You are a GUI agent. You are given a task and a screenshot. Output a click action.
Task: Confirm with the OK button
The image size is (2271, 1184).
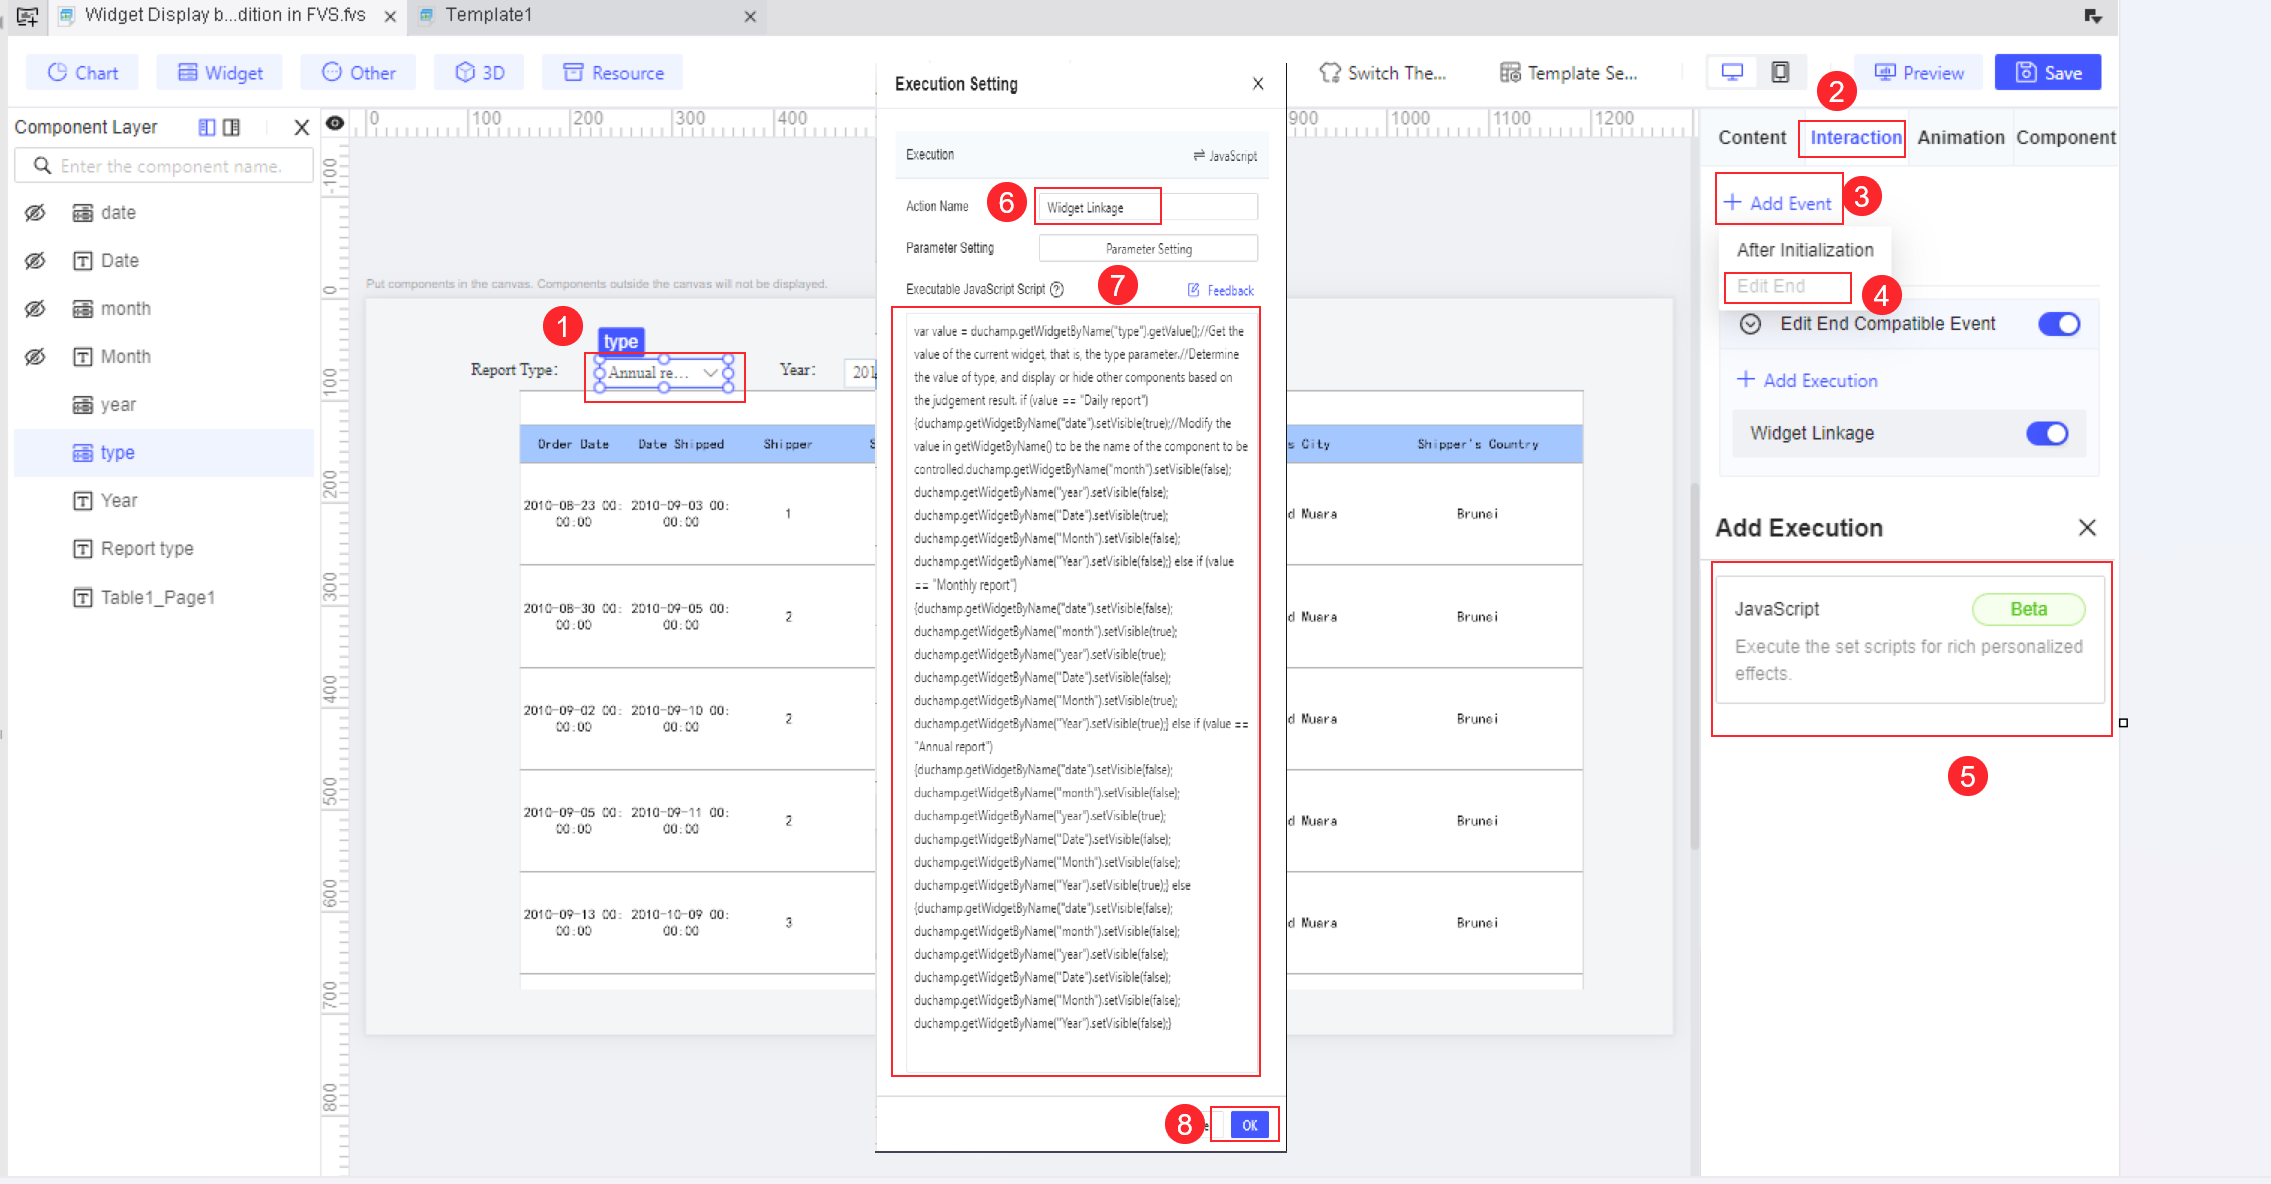pyautogui.click(x=1249, y=1125)
